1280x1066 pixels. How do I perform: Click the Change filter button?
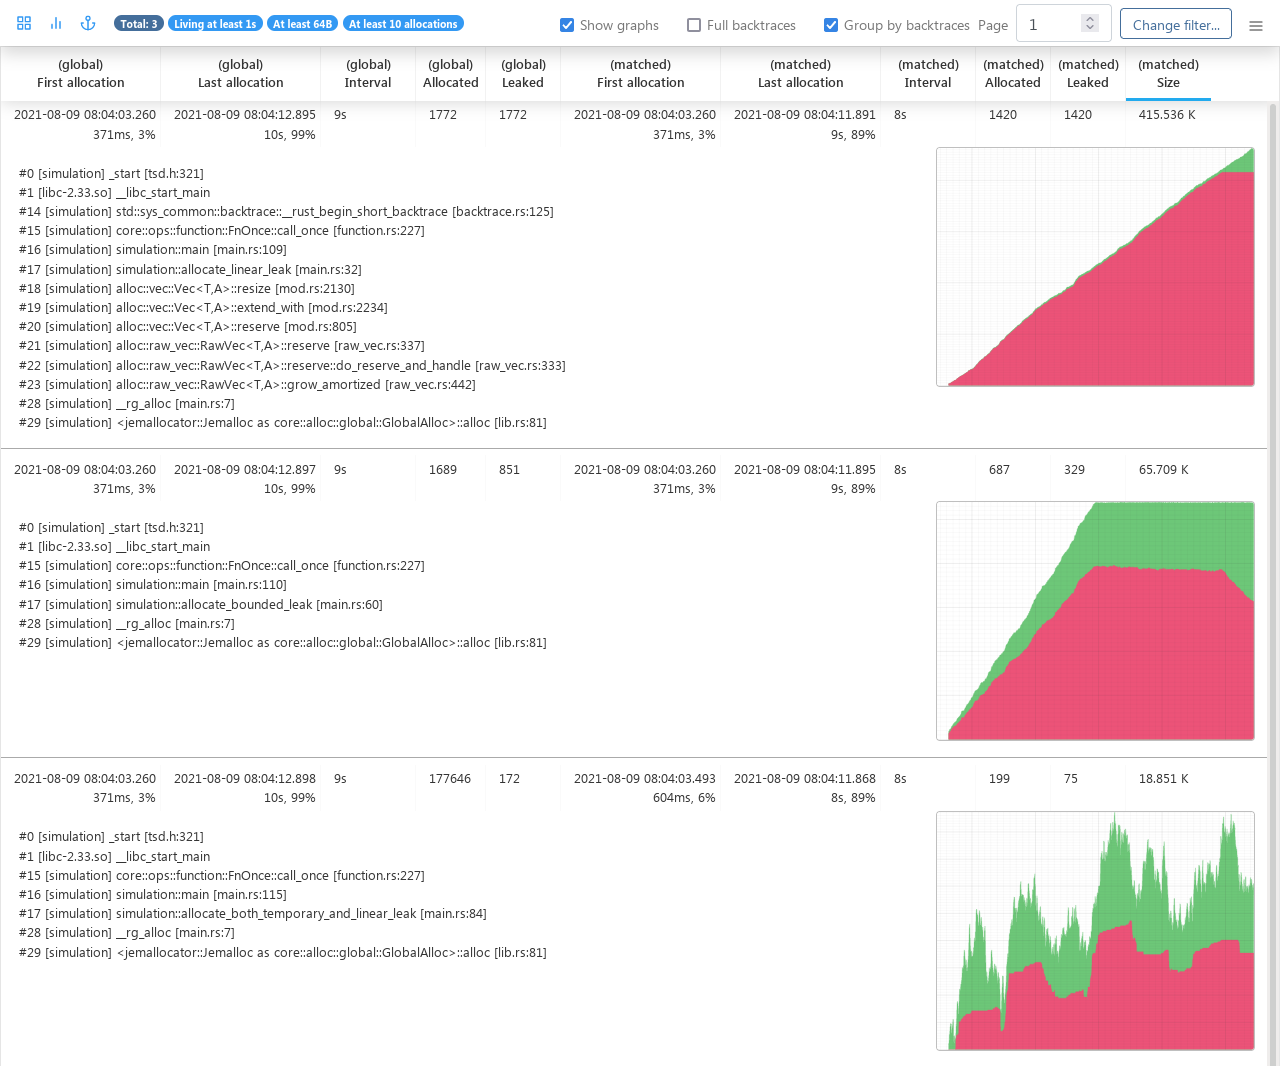pos(1176,25)
